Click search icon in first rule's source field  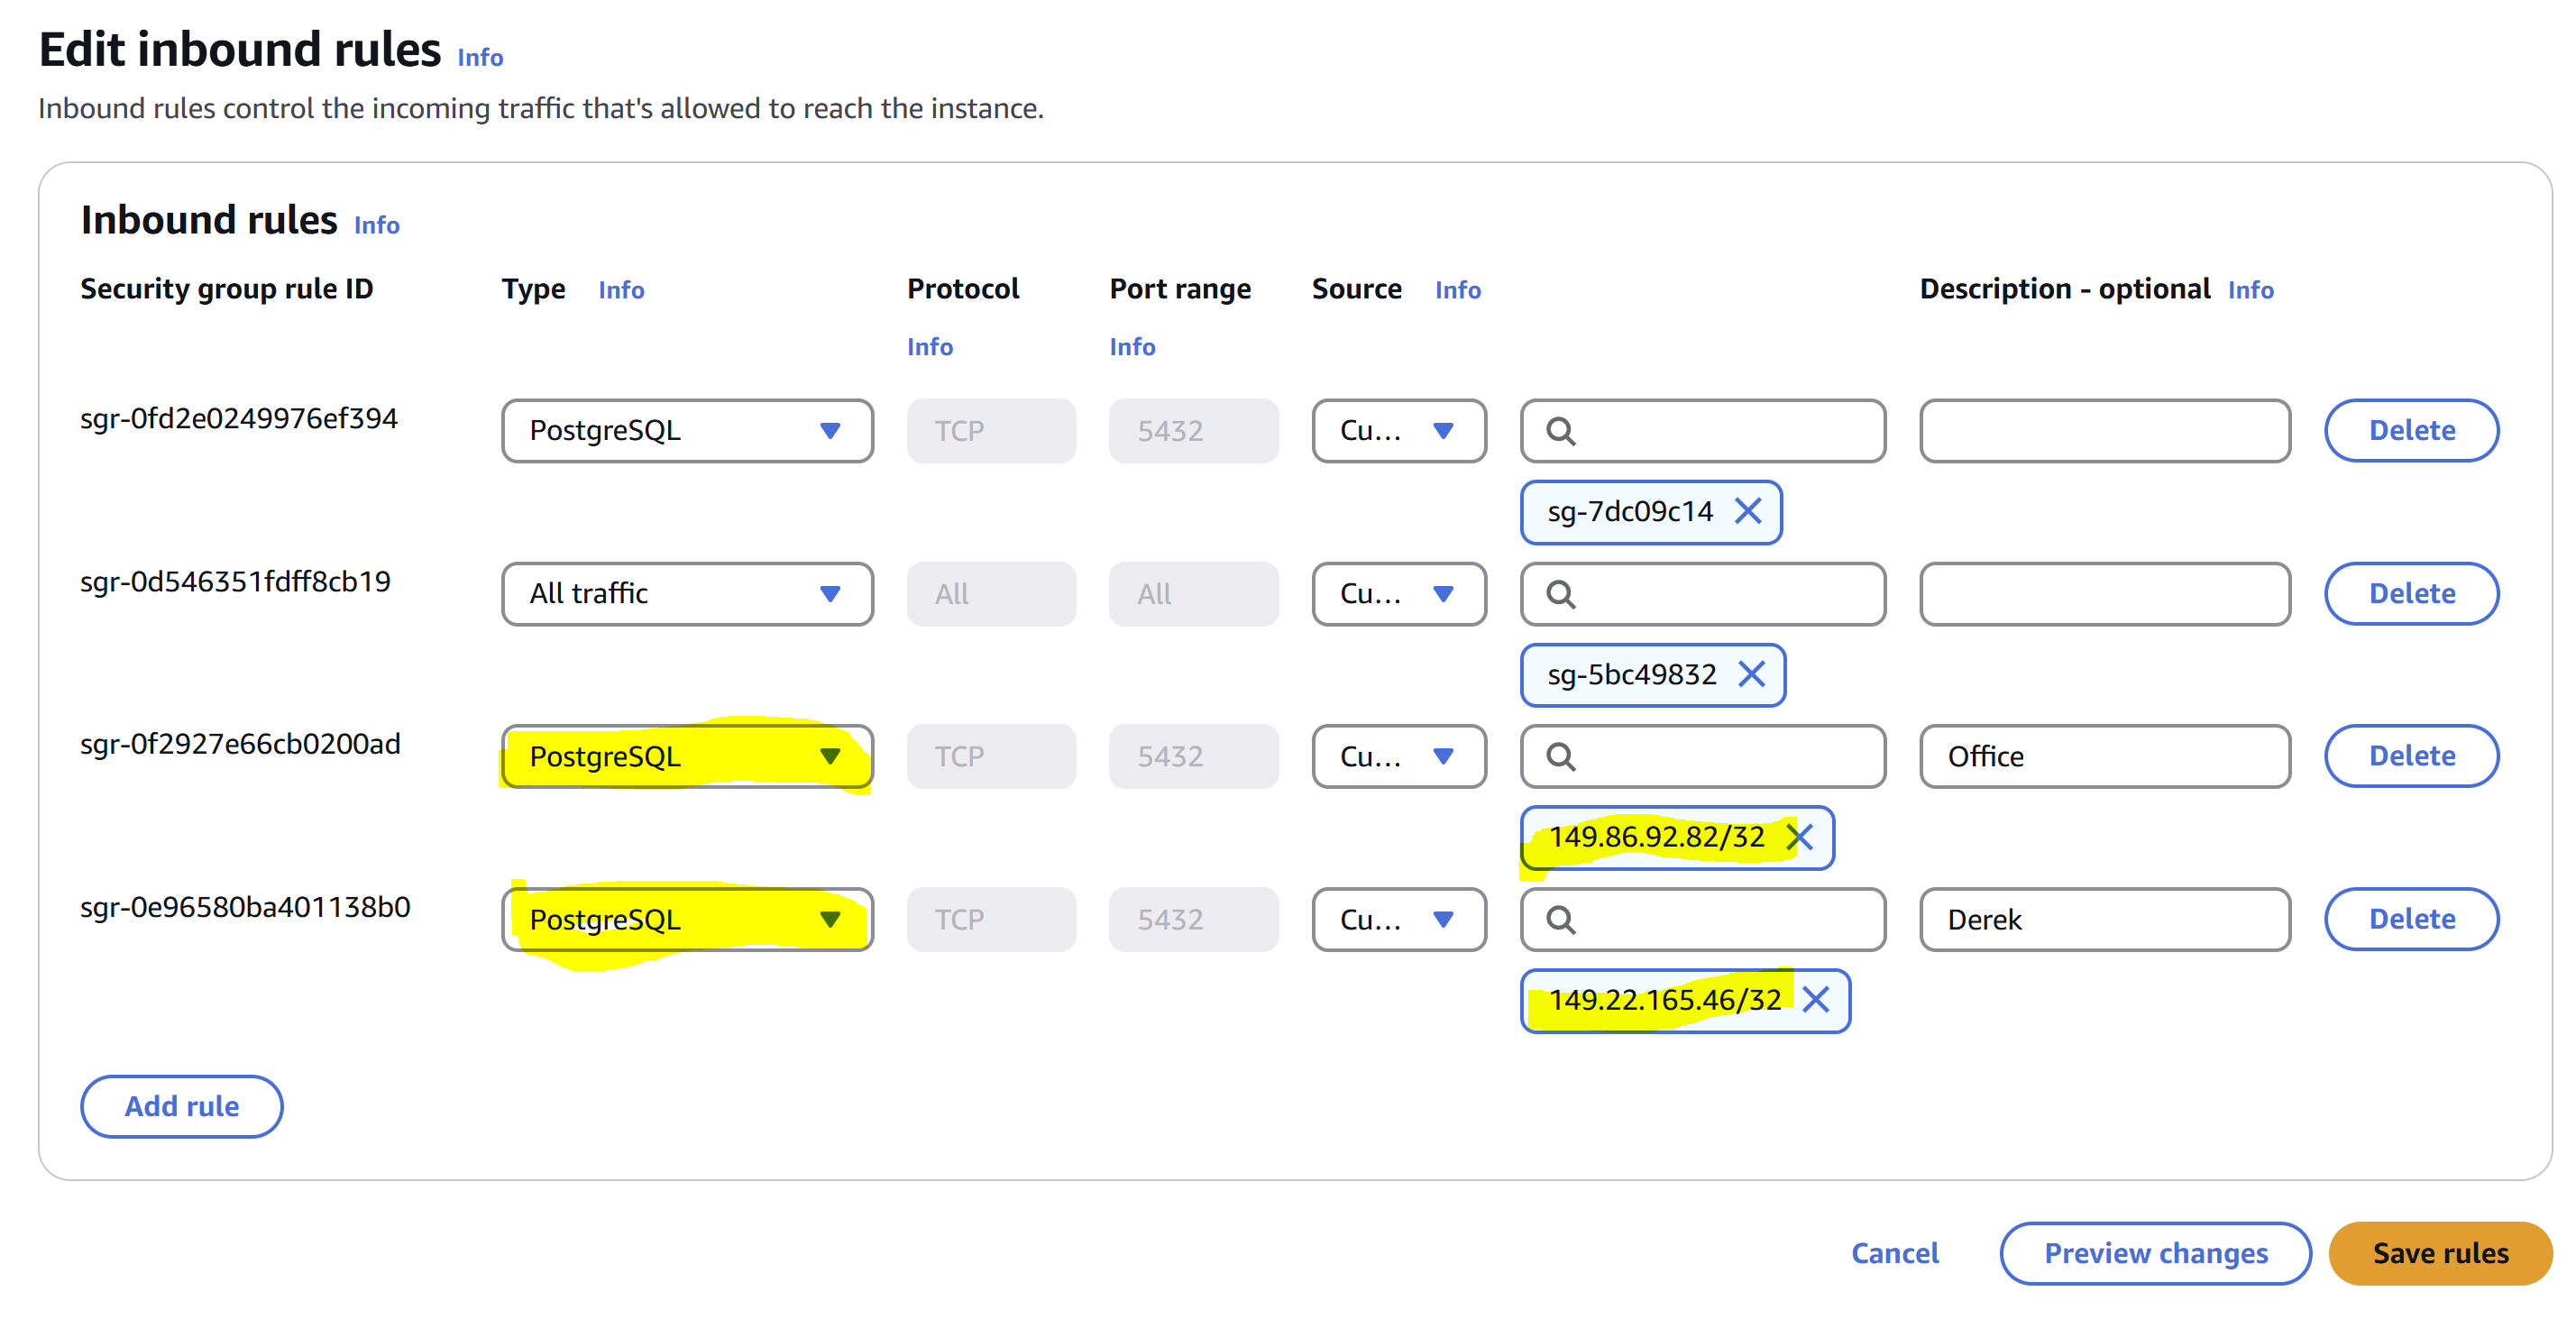coord(1561,432)
